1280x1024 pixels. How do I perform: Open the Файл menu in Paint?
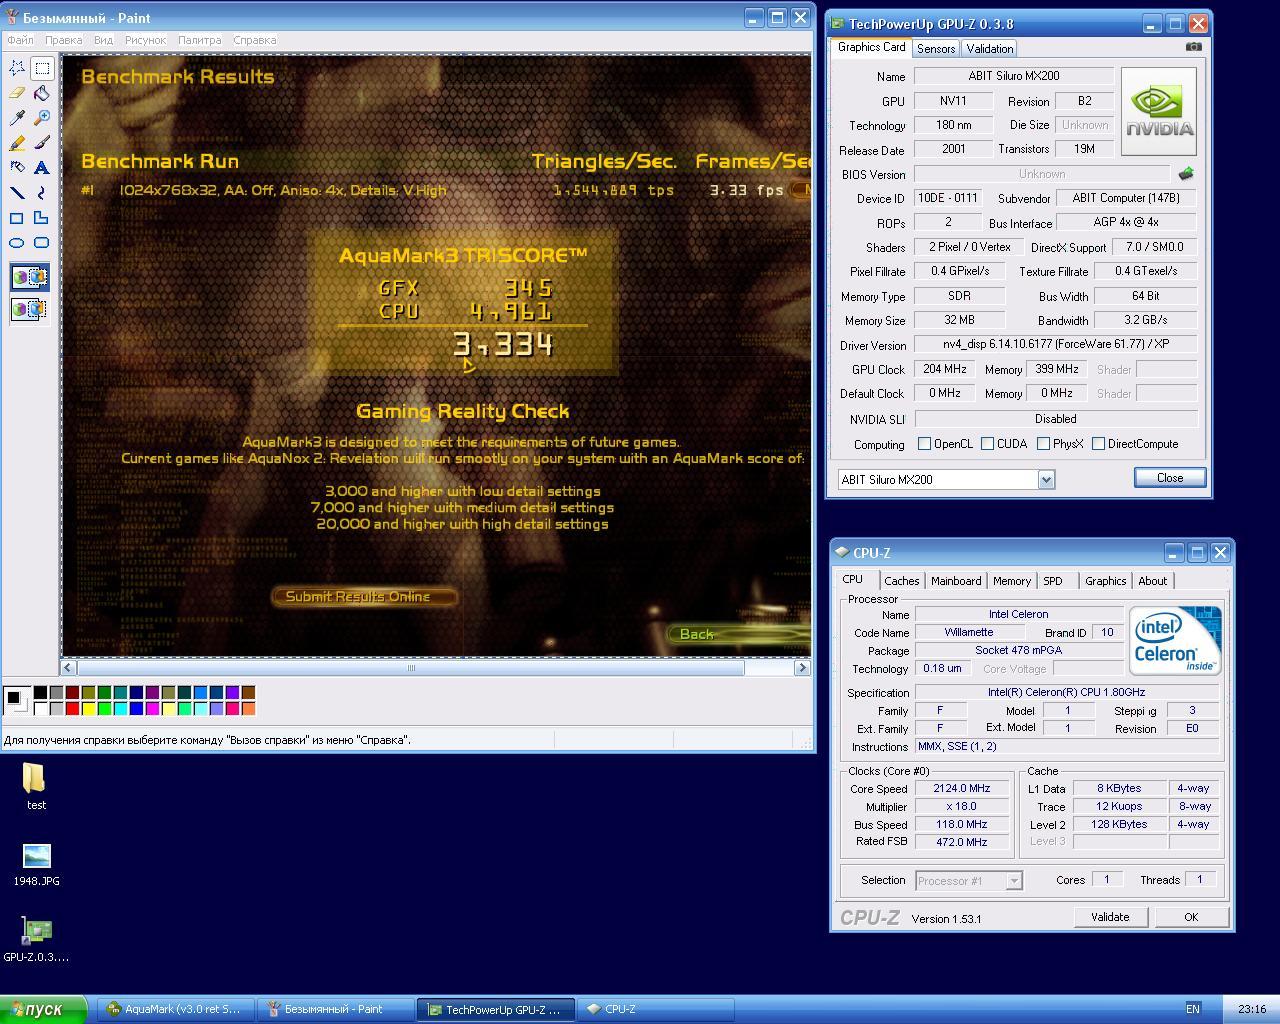(x=20, y=40)
